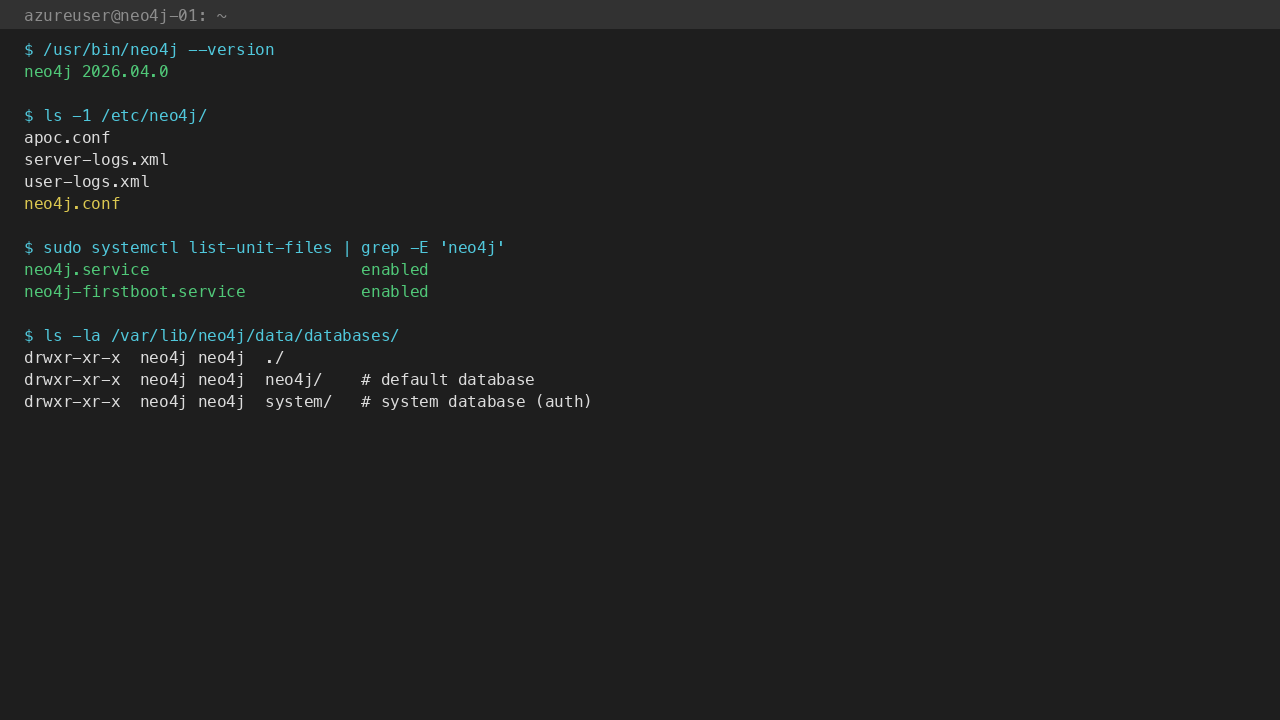Click the system/ directory name

299,402
